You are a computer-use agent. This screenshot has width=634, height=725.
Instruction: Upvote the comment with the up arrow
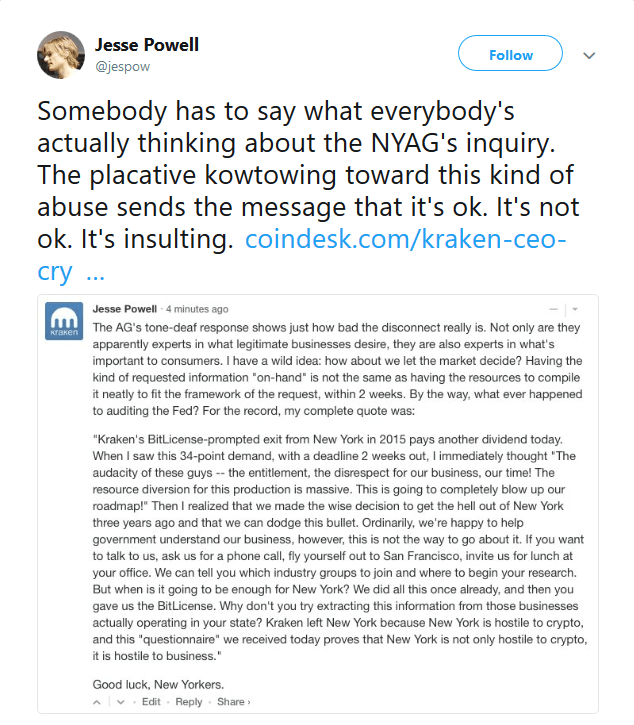[98, 702]
